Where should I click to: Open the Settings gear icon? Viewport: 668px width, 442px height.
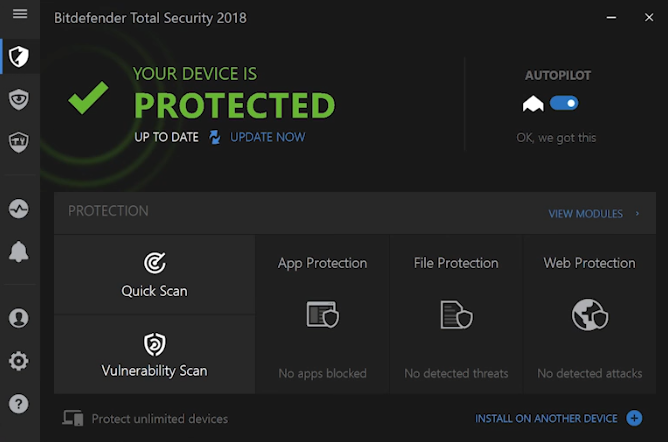(x=18, y=362)
